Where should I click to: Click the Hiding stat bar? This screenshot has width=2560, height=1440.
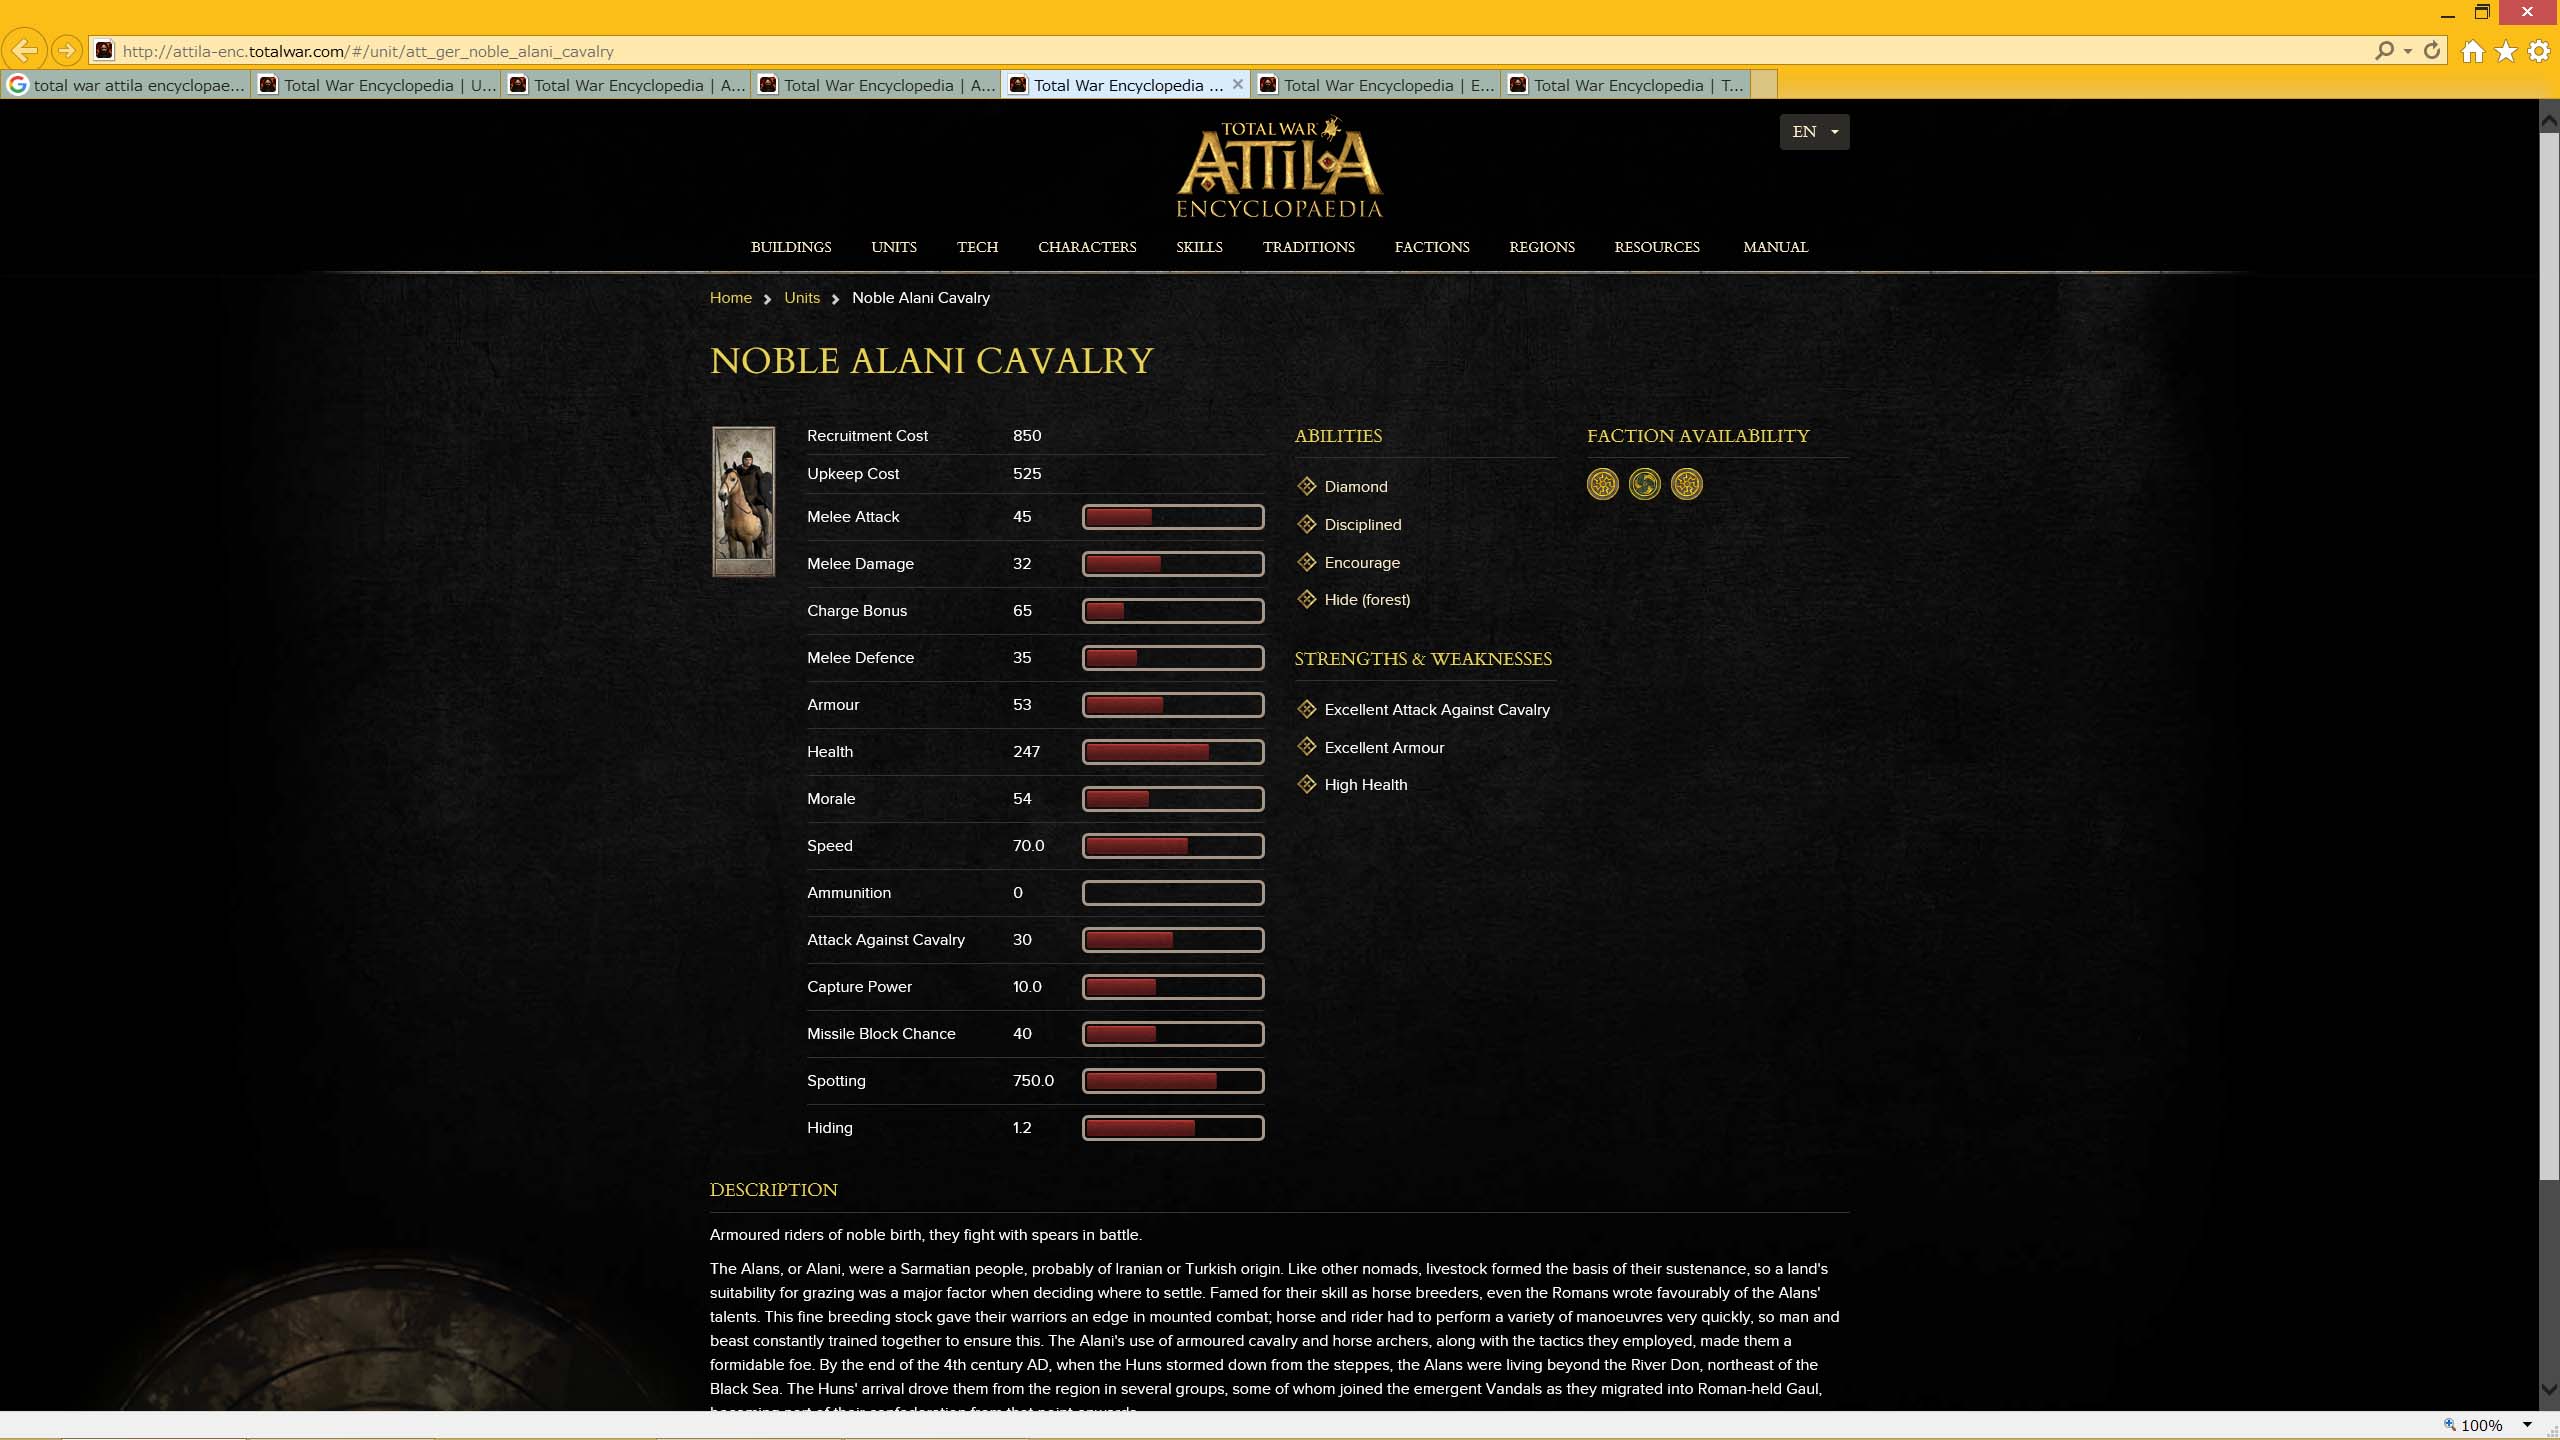coord(1173,1128)
